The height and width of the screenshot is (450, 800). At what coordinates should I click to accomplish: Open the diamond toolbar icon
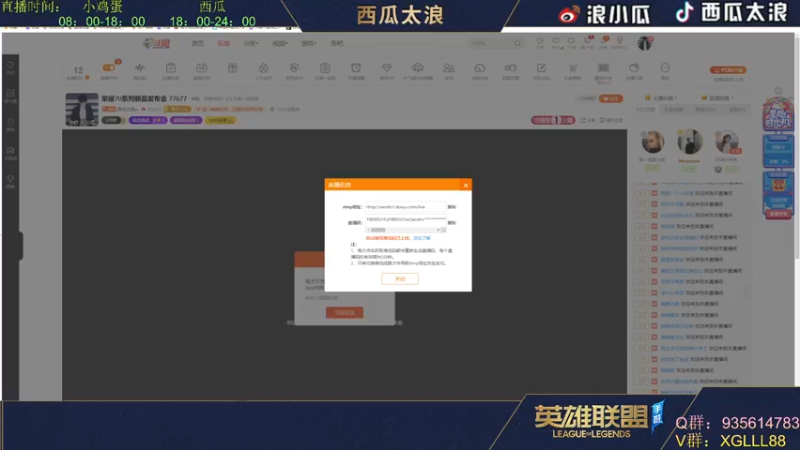pos(387,67)
